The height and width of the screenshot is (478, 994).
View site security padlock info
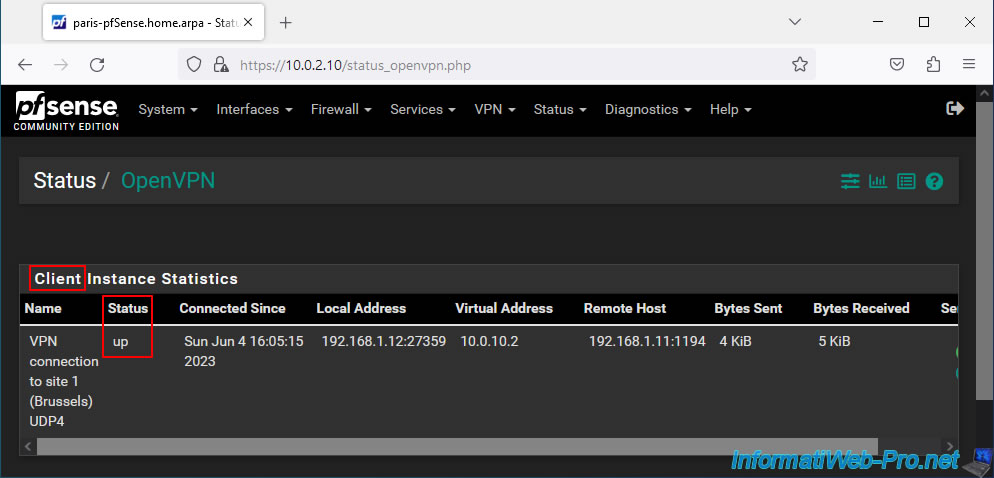point(220,65)
